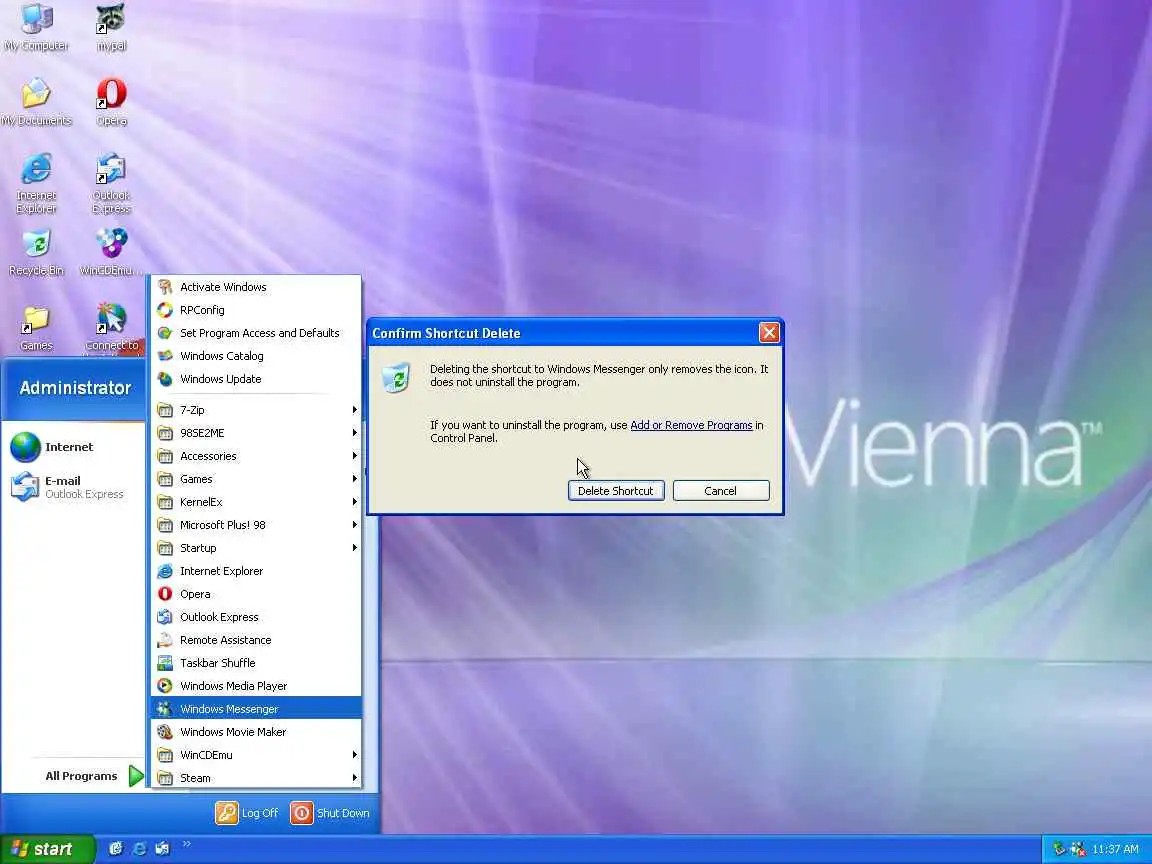Launch Internet Explorer from programs list
Screen dimensions: 1152x864
(x=256, y=571)
